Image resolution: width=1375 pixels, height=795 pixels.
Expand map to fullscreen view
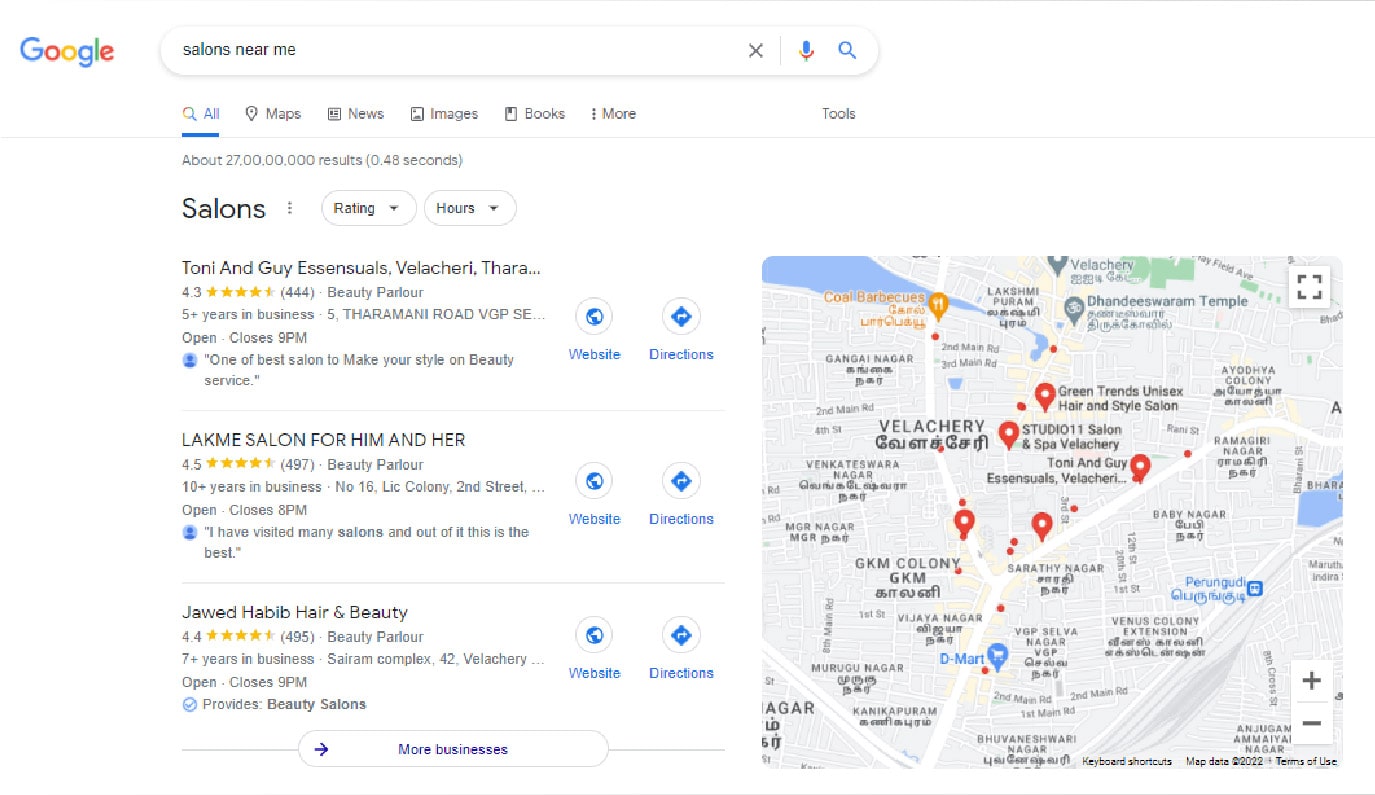[1309, 287]
